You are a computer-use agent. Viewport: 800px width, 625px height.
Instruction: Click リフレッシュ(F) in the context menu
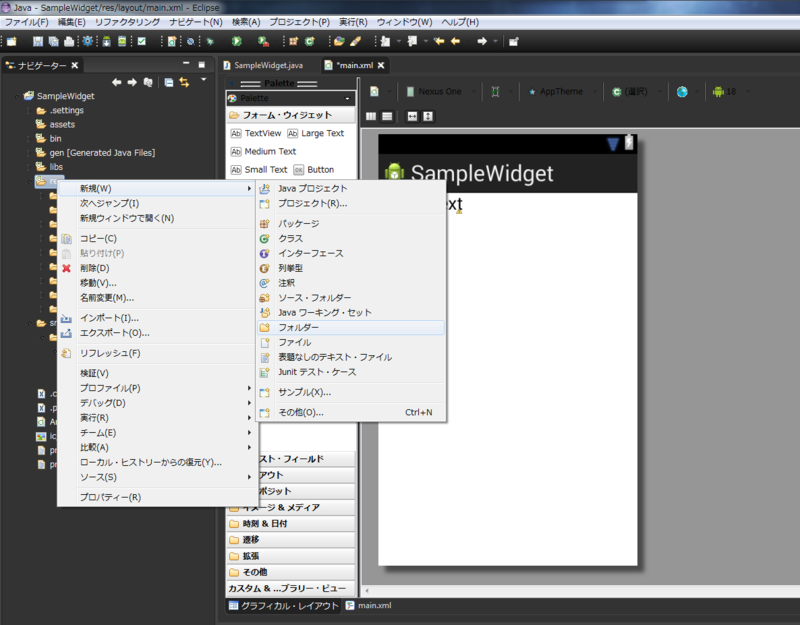[x=157, y=353]
